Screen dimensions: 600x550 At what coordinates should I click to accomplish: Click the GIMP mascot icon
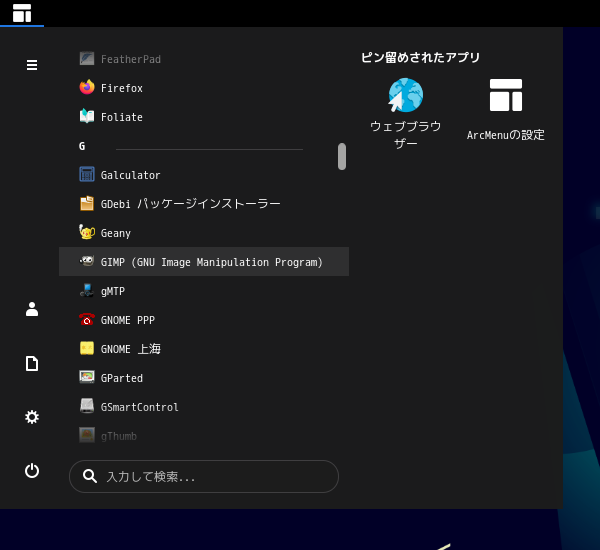click(x=87, y=261)
